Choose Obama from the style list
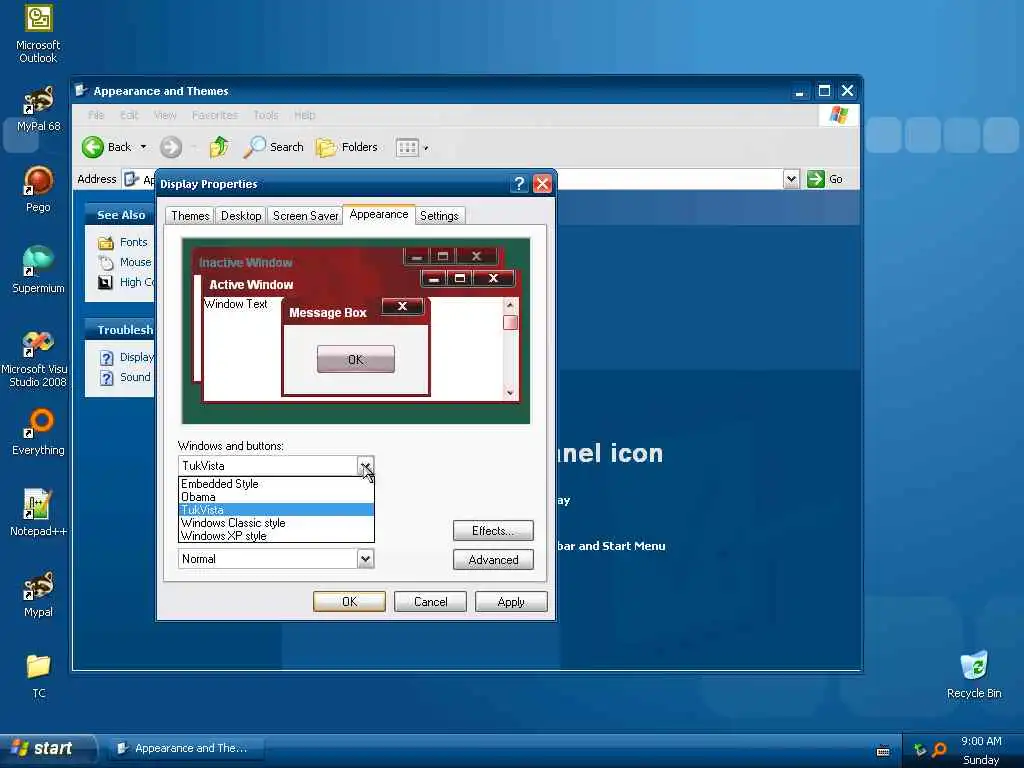The height and width of the screenshot is (768, 1024). 276,497
